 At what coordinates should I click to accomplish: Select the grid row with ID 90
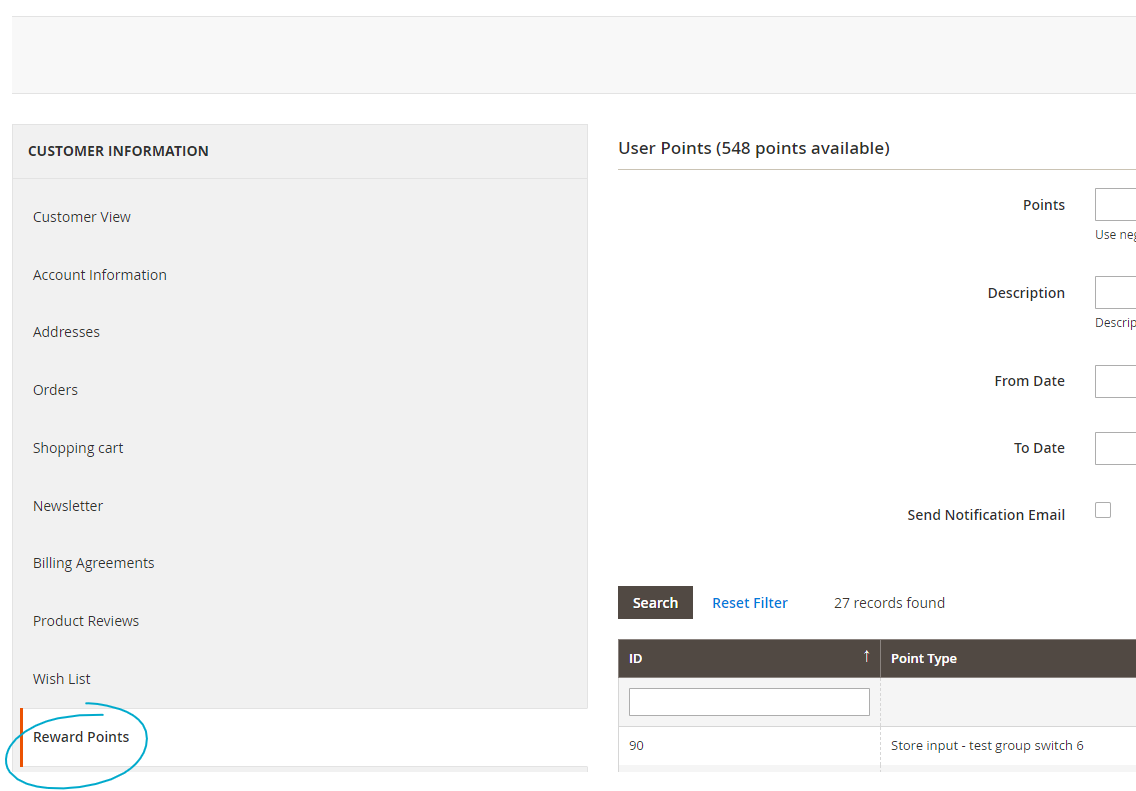tap(749, 745)
